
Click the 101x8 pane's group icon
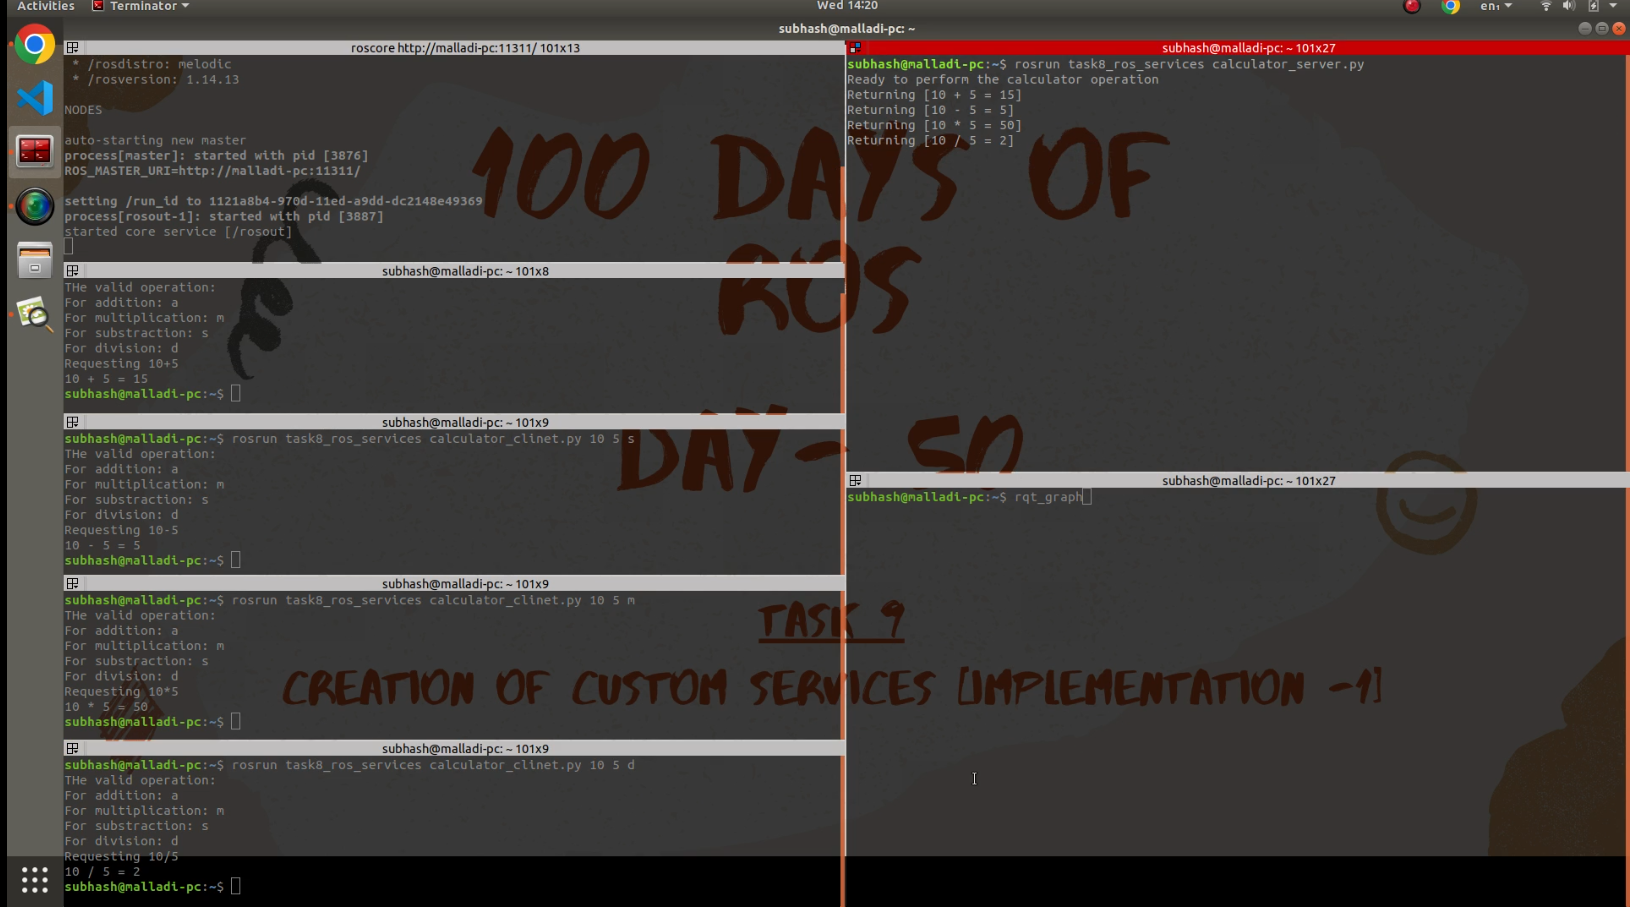[x=72, y=271]
